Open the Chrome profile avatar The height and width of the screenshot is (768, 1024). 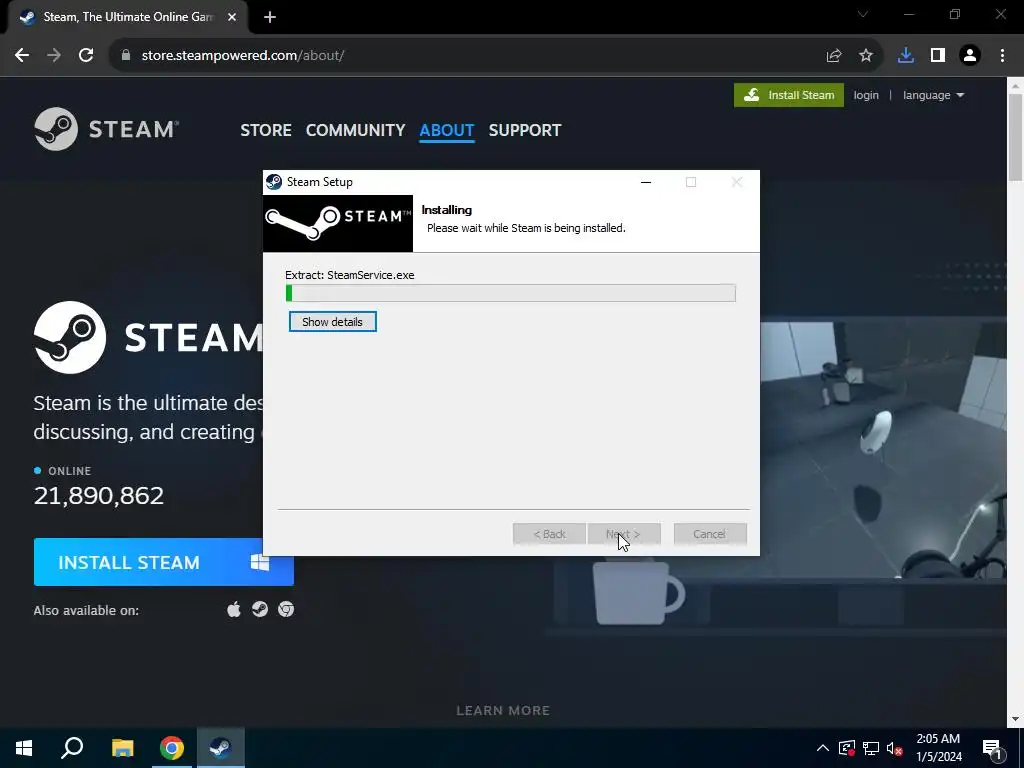(x=970, y=56)
